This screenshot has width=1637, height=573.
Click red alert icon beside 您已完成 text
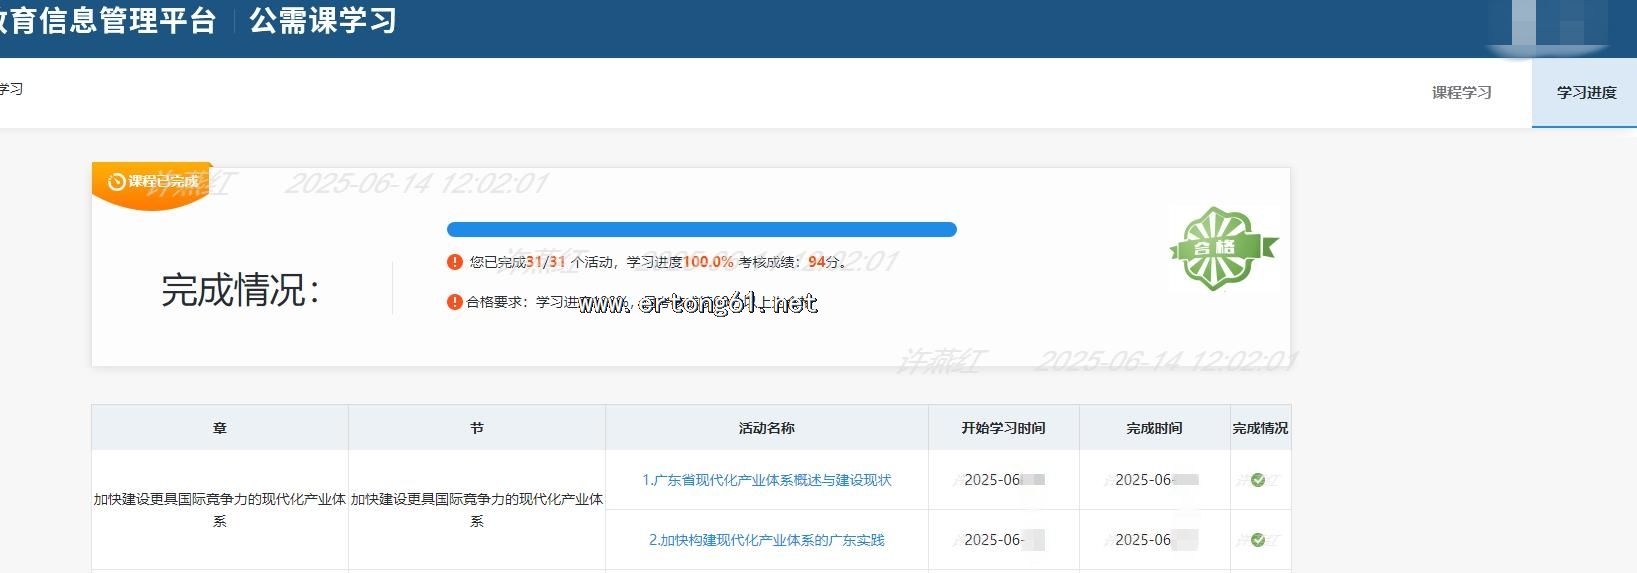455,262
